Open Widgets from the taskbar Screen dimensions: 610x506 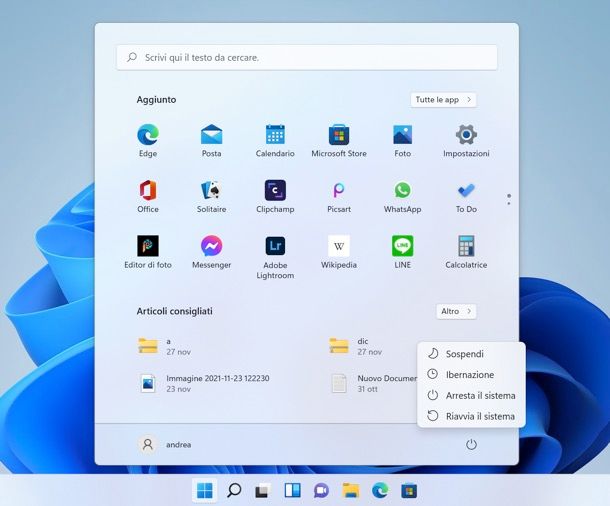point(292,490)
